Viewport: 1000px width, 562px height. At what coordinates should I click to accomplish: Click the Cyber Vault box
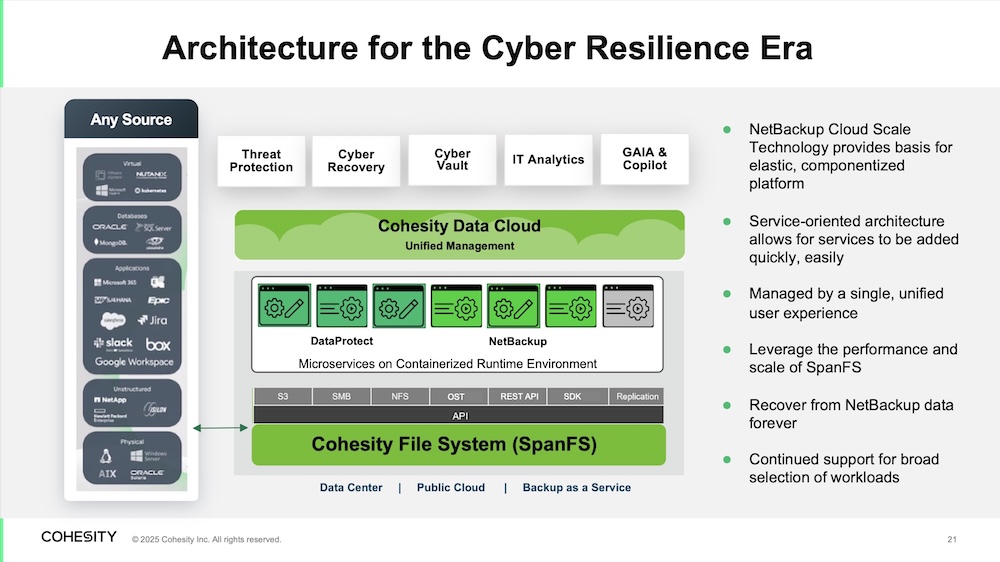pos(452,159)
